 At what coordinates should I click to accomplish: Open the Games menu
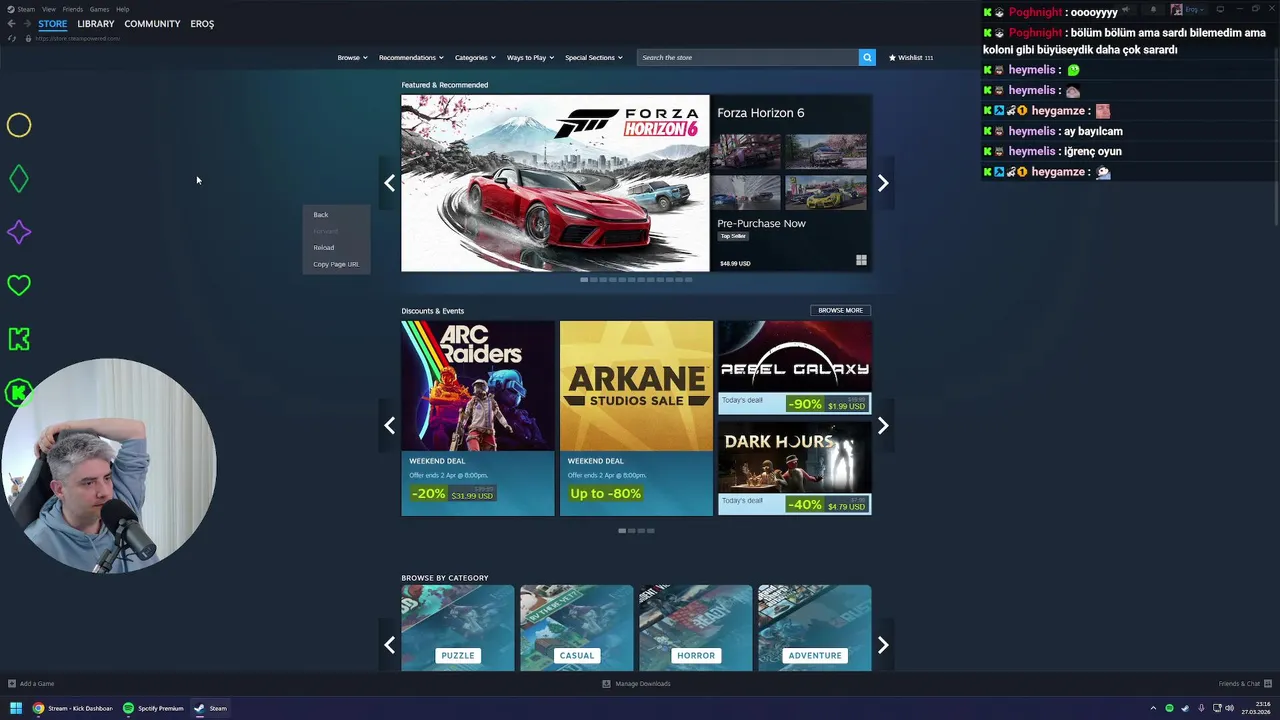(99, 9)
